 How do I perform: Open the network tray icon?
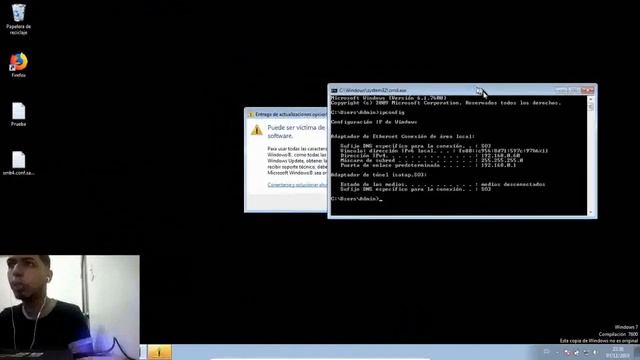586,352
